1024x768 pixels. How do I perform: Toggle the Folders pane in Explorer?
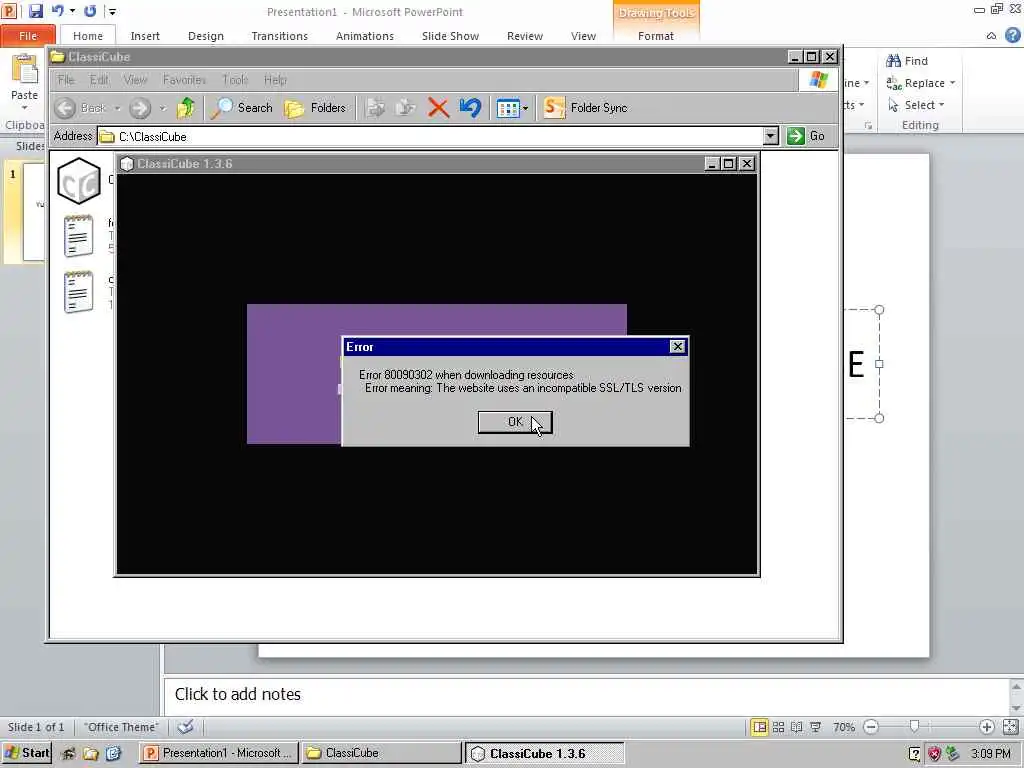(315, 108)
